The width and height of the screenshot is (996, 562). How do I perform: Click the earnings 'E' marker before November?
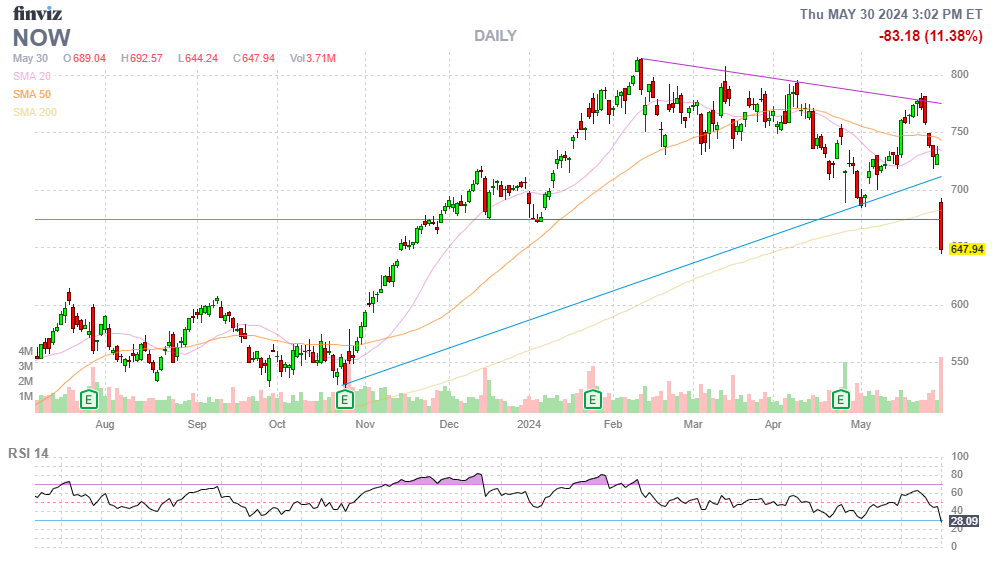345,400
